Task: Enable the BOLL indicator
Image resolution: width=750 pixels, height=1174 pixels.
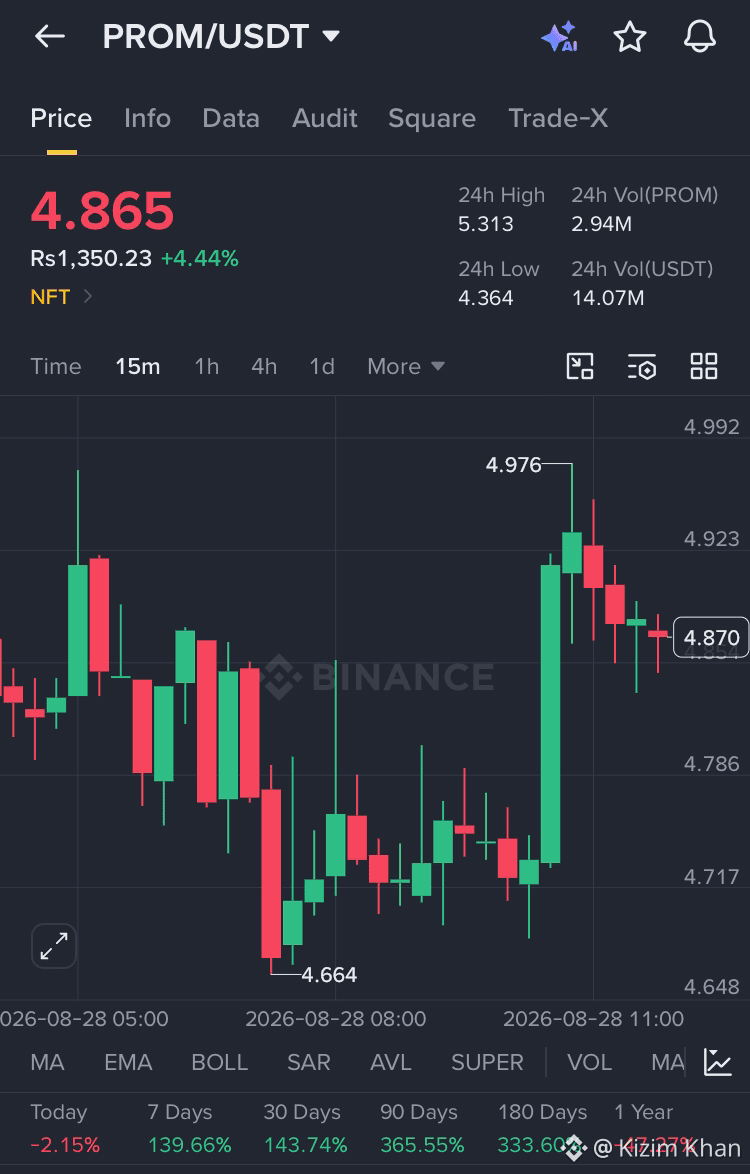Action: (219, 1062)
